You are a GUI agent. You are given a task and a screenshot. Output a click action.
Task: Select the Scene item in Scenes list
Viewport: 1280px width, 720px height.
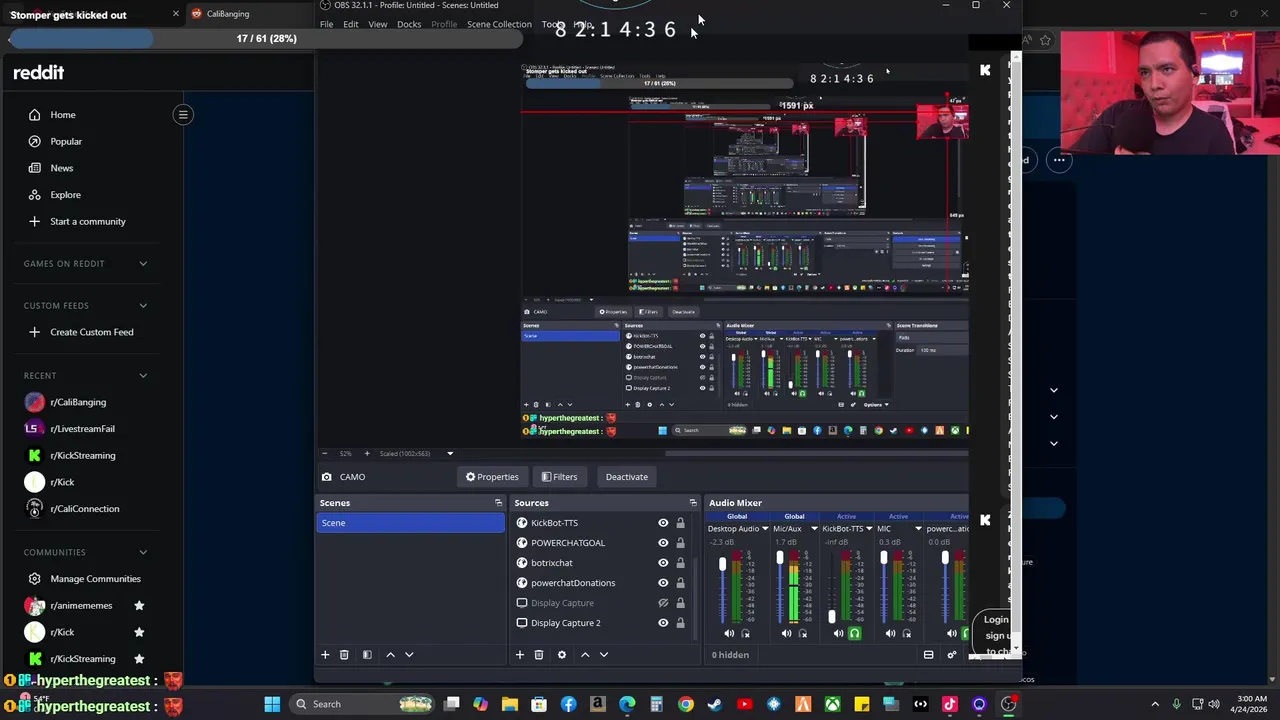(410, 523)
